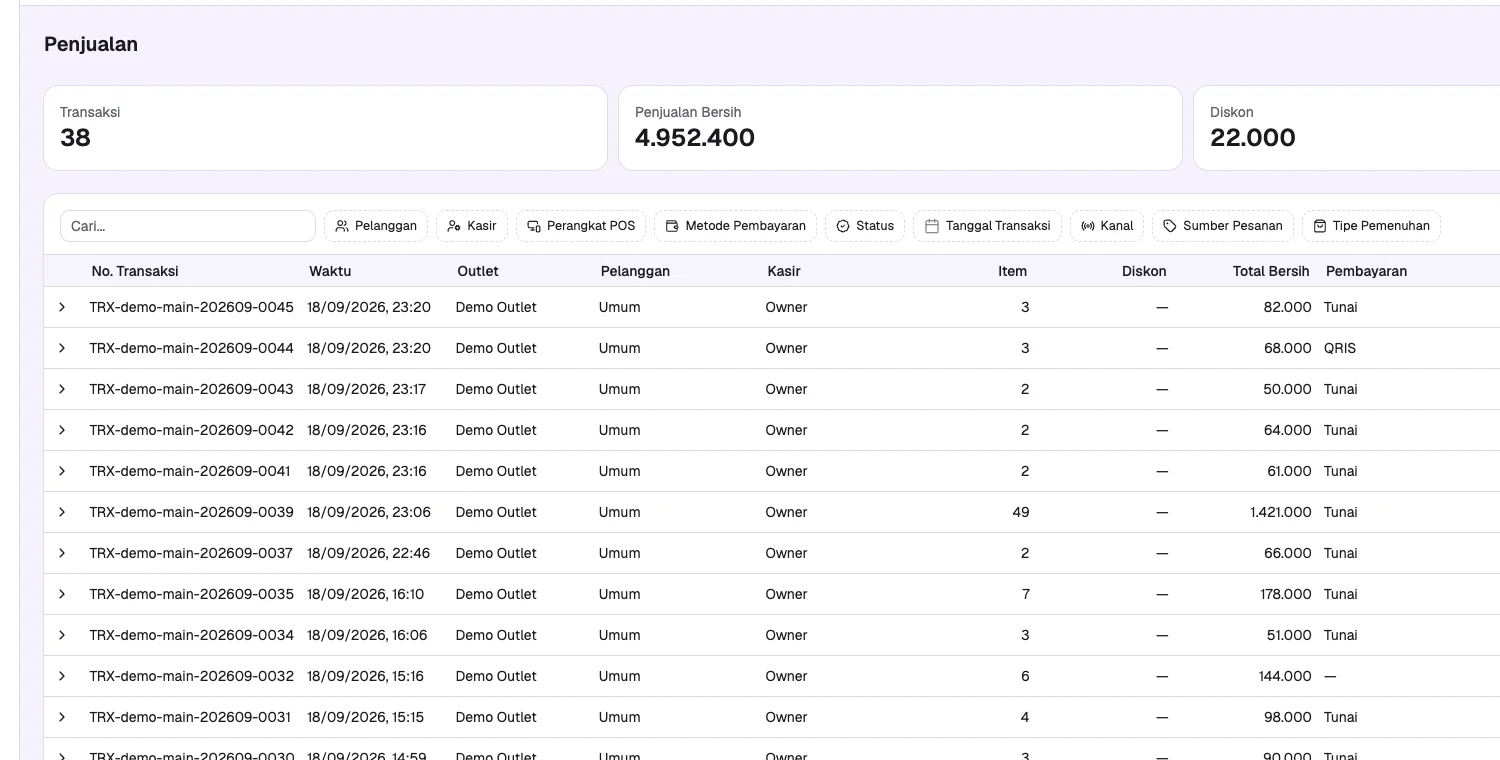Click the No. Transaksi column header
The height and width of the screenshot is (760, 1500).
135,271
